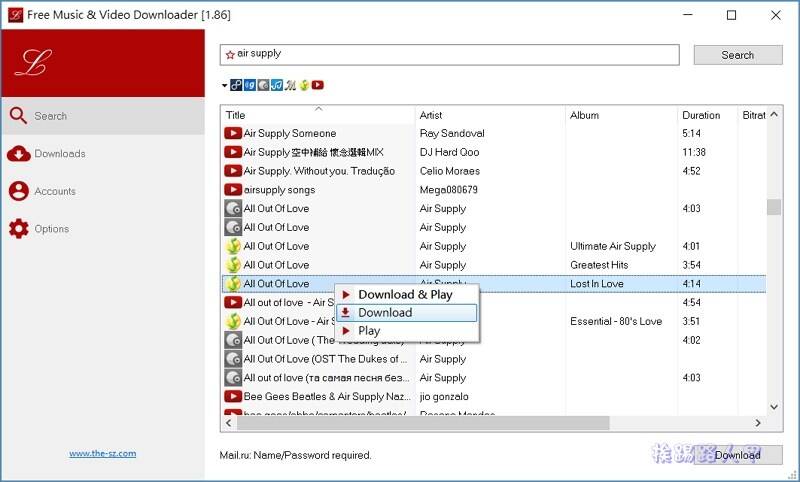The height and width of the screenshot is (482, 800).
Task: Click the YouTube icon on the 4:54 row
Action: pyautogui.click(x=233, y=302)
